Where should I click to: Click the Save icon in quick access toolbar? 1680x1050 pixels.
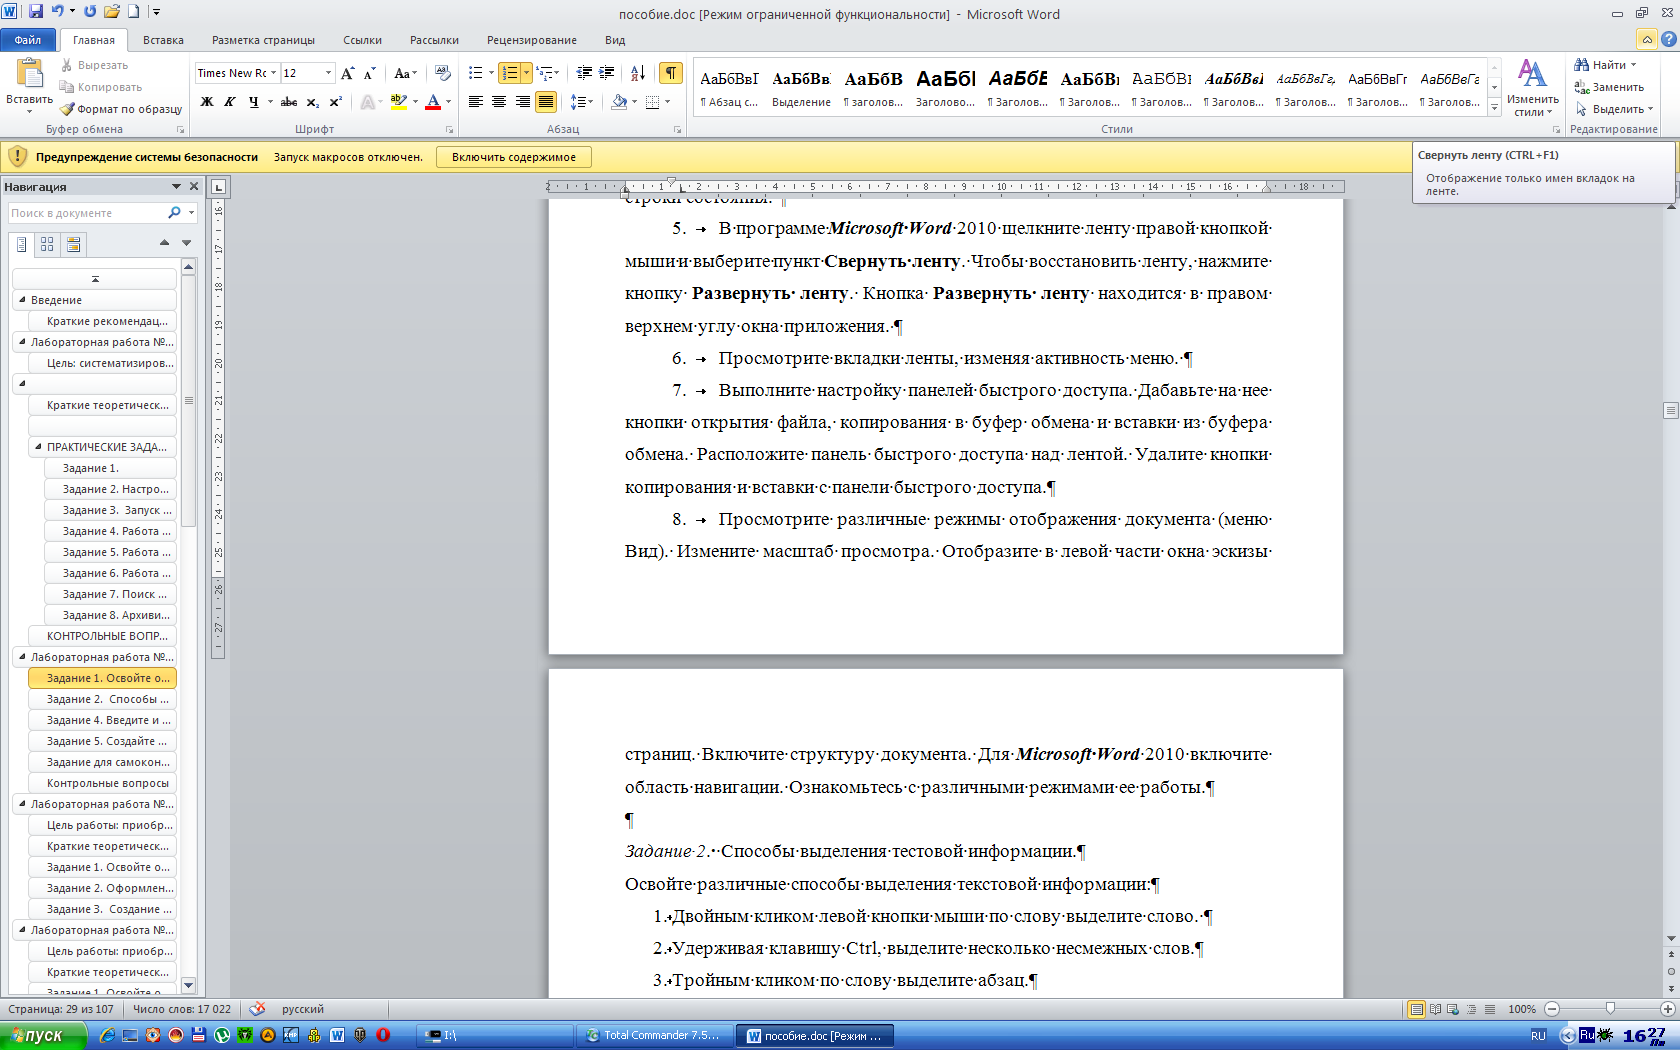pyautogui.click(x=36, y=12)
